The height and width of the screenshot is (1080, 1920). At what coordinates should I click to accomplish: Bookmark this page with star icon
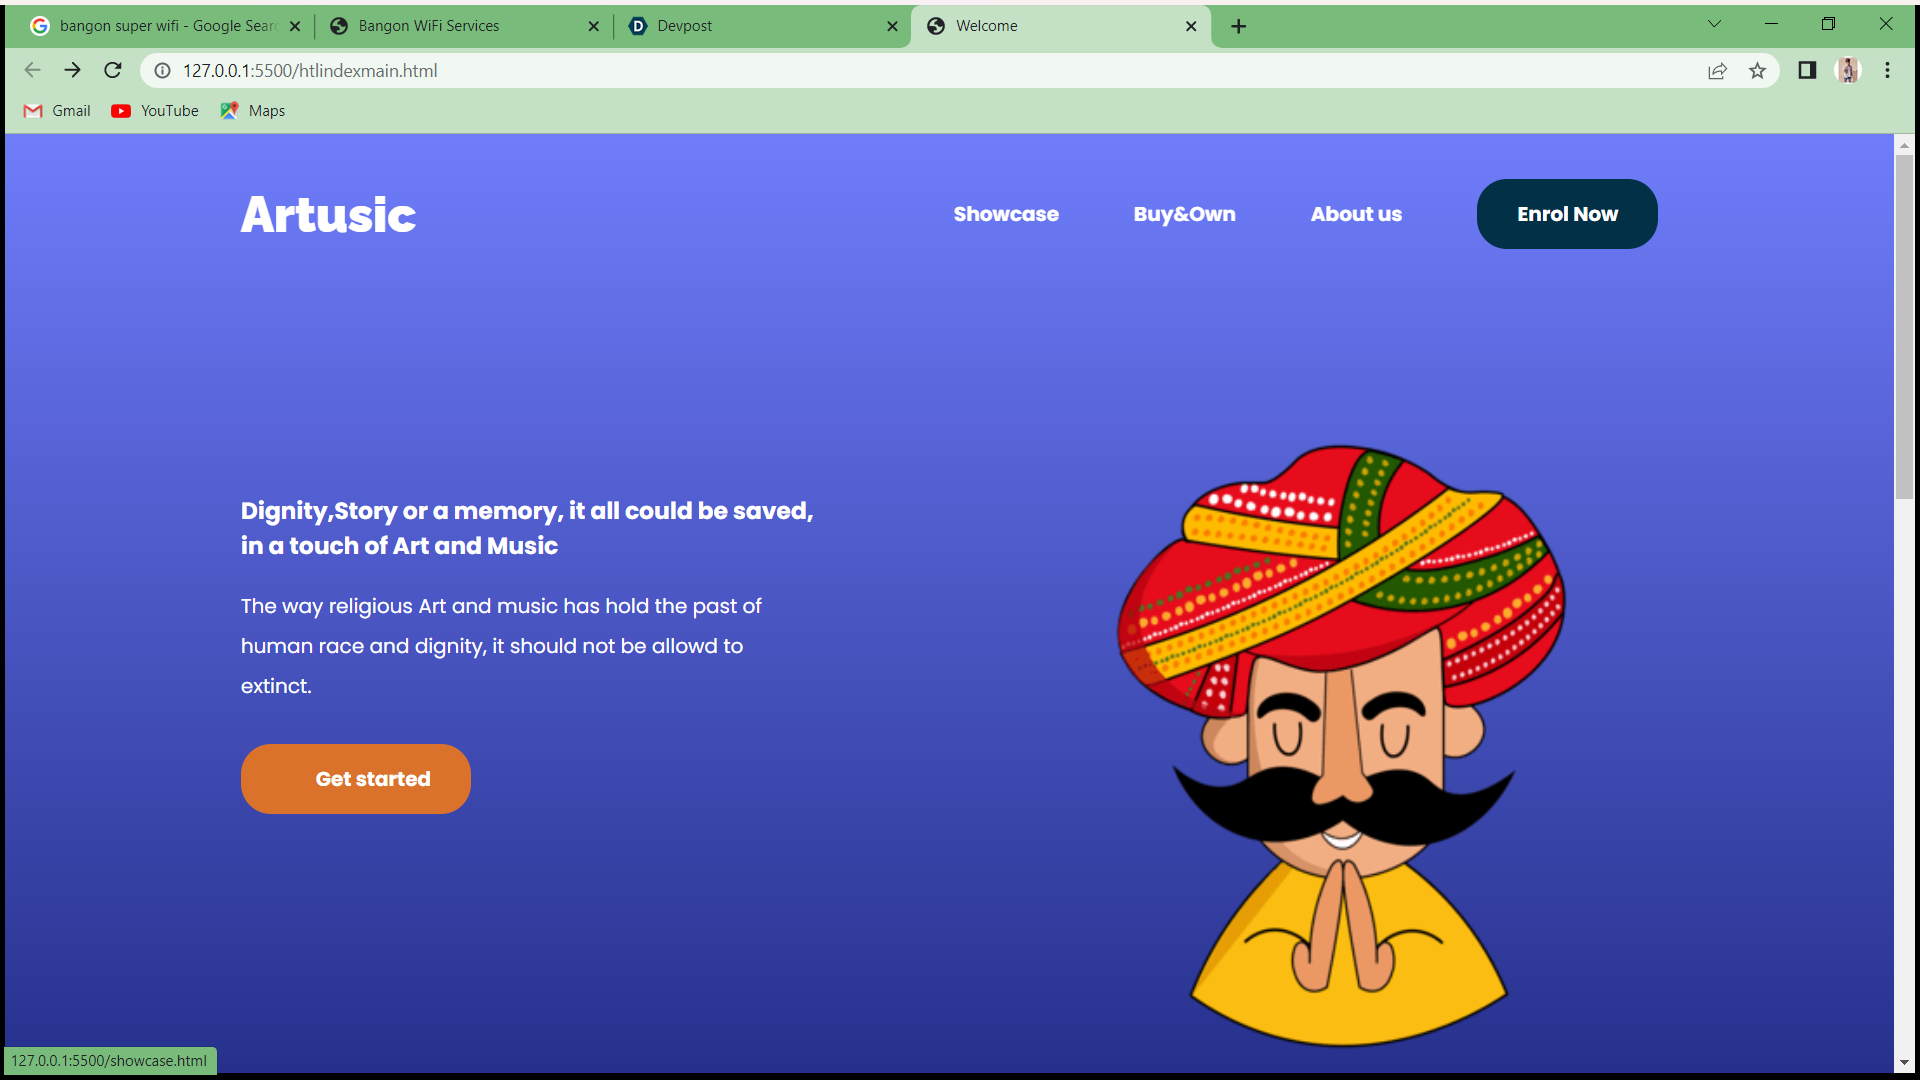tap(1757, 70)
